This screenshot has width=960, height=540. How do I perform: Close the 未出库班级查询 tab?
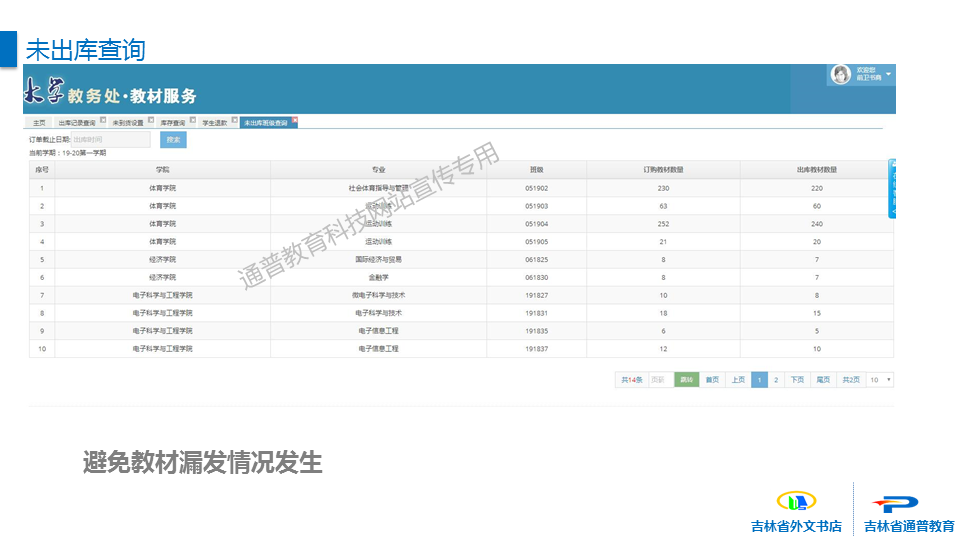(x=294, y=120)
